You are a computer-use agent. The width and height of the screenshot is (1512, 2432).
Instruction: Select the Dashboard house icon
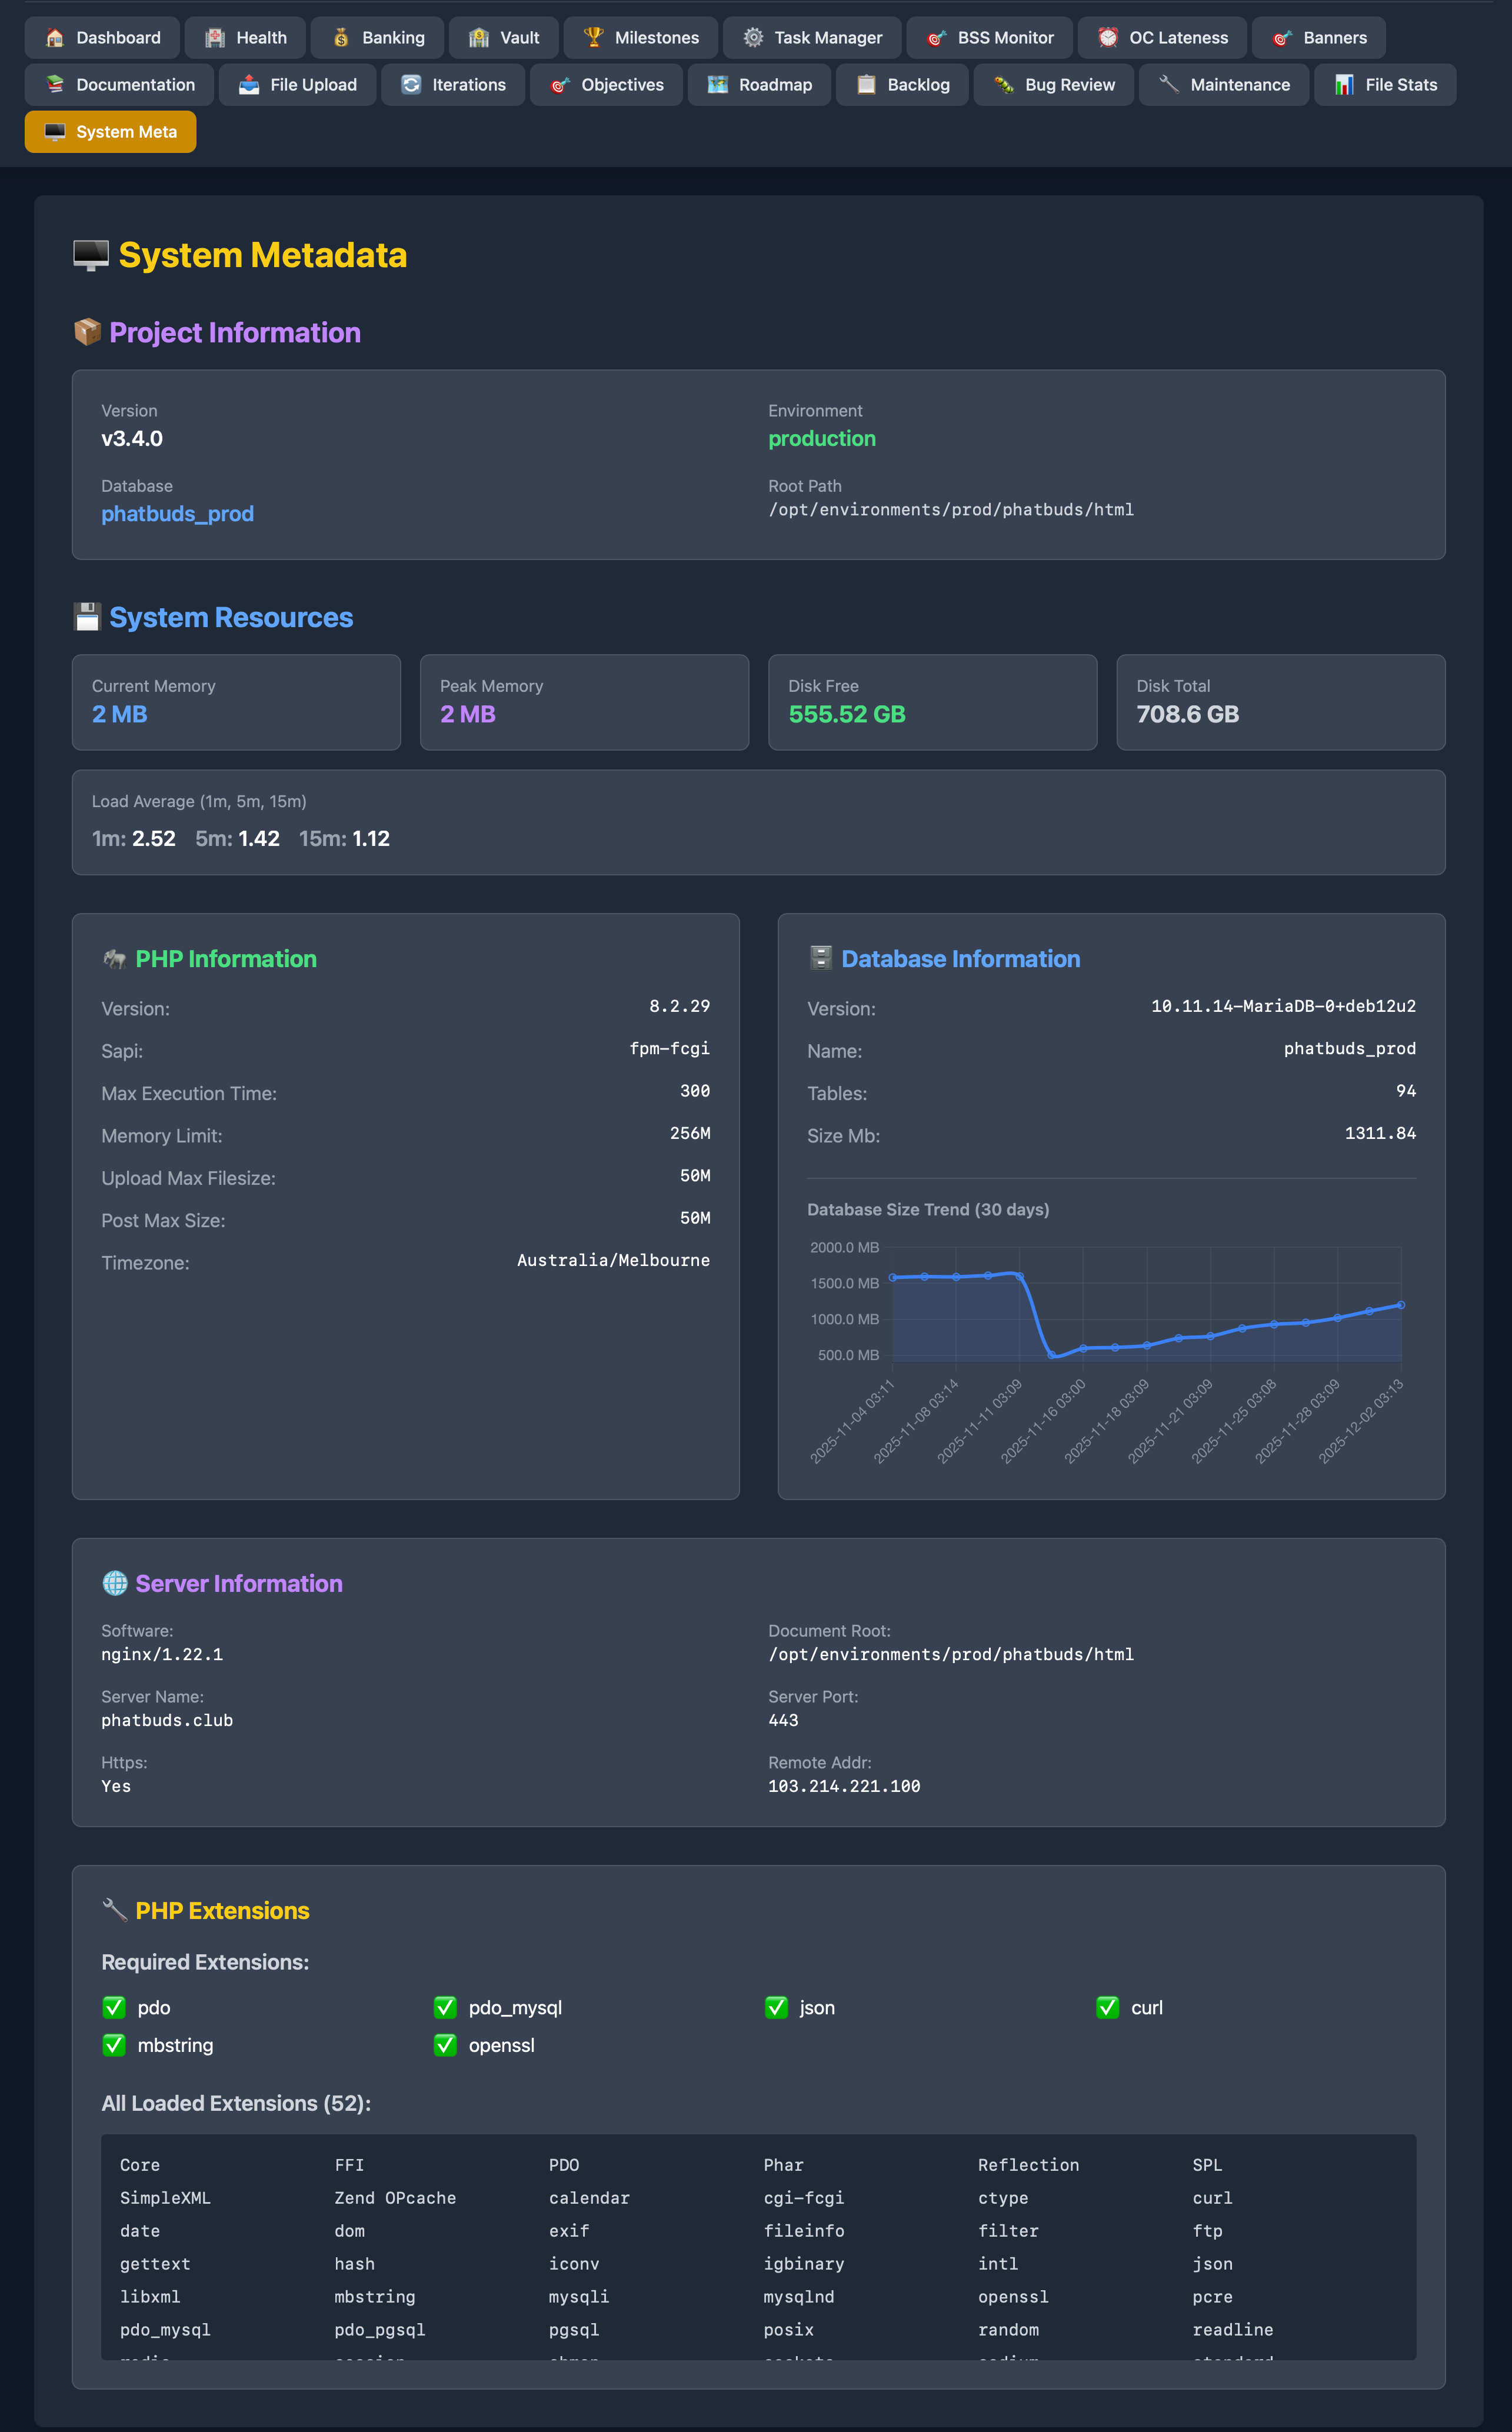click(x=54, y=37)
